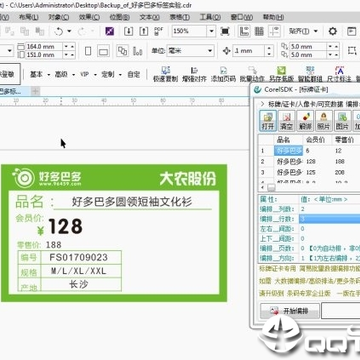Click the current page layout icon

(137, 51)
